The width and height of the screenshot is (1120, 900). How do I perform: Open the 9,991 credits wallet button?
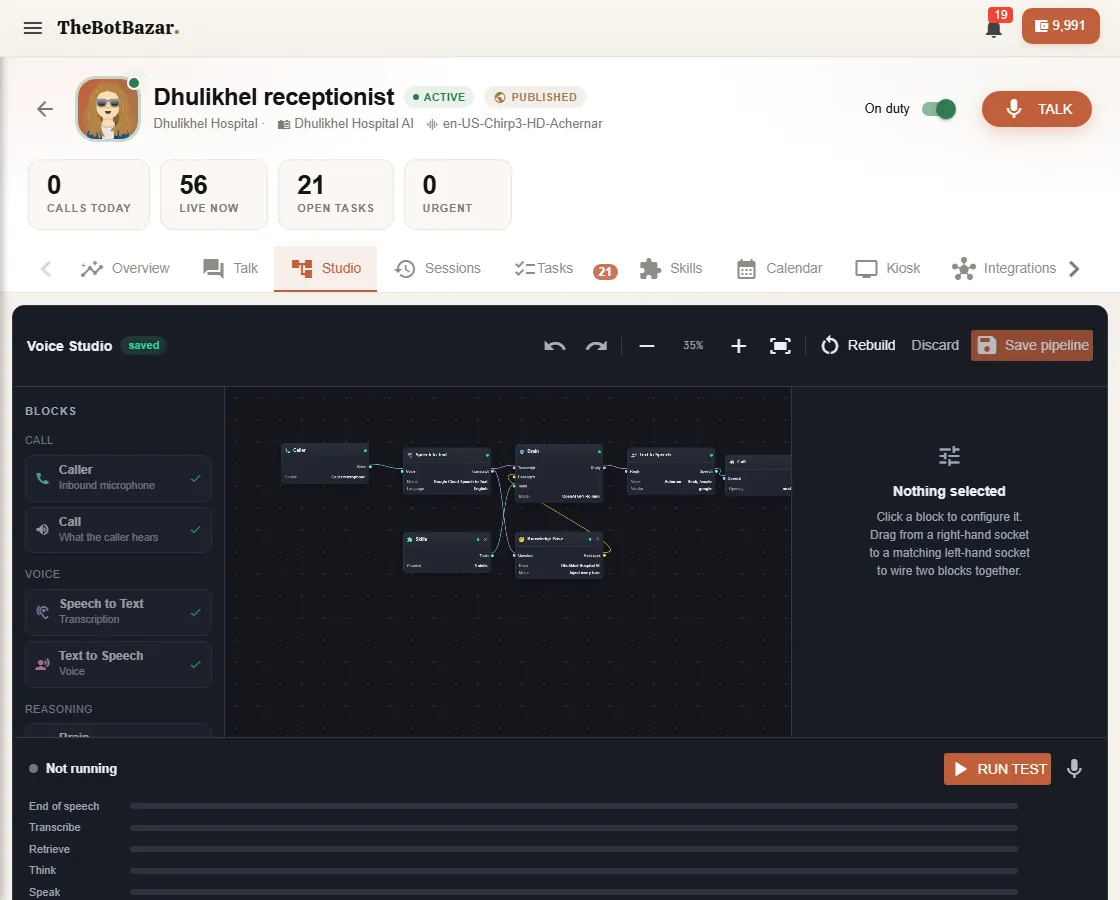click(1061, 26)
